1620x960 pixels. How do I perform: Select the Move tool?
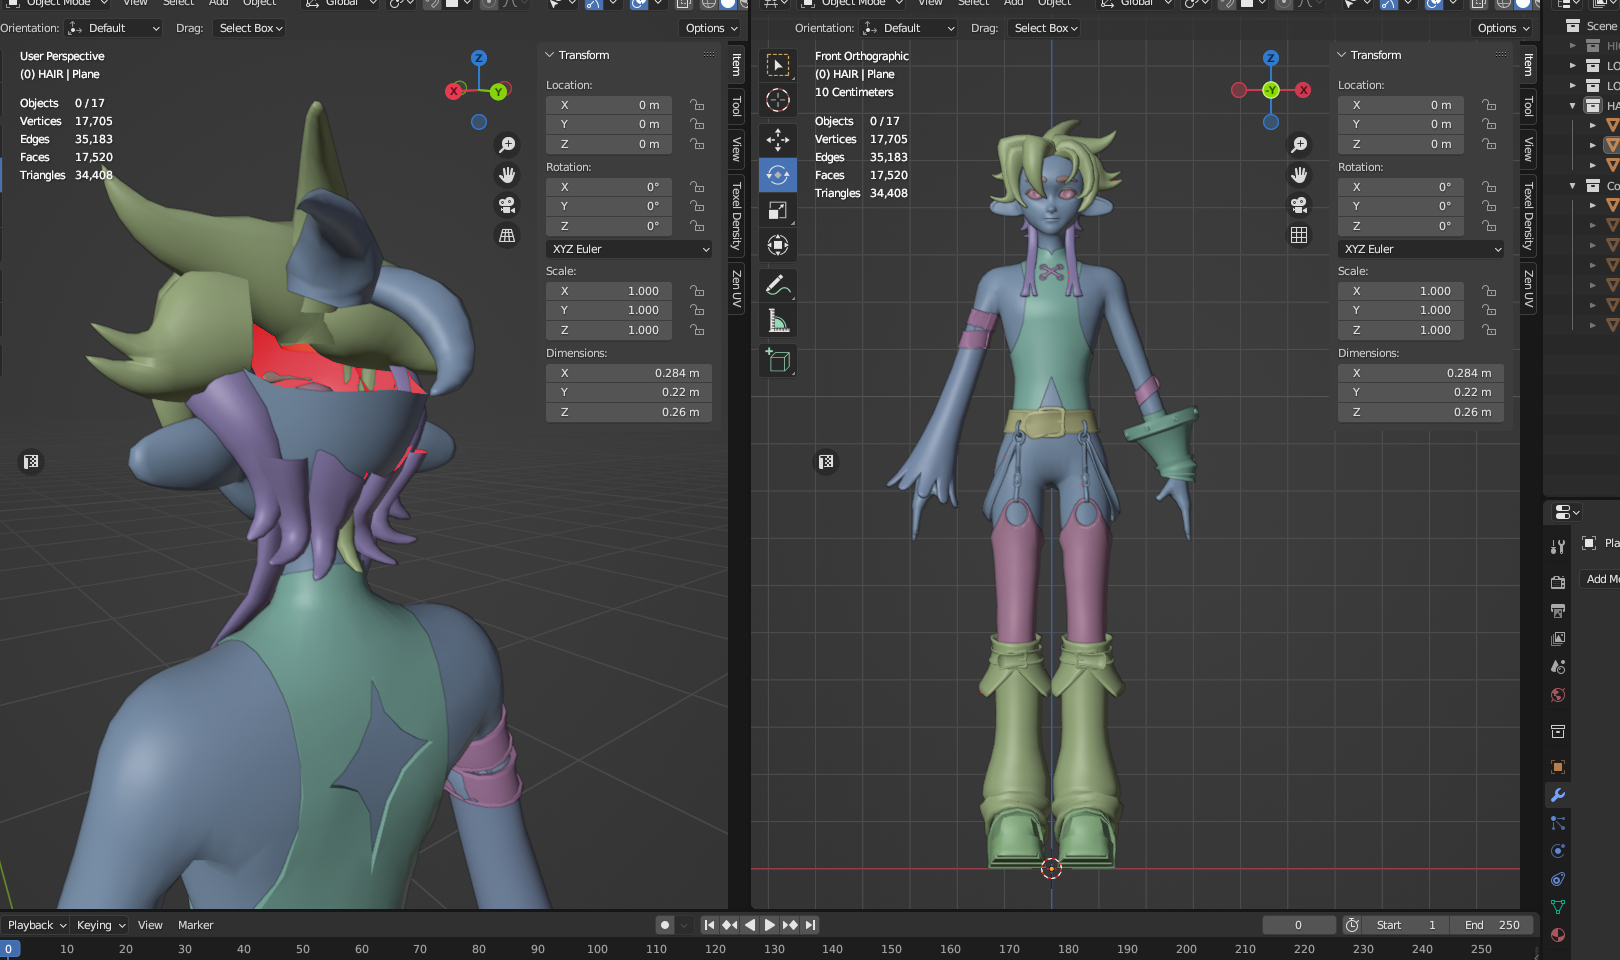click(777, 140)
